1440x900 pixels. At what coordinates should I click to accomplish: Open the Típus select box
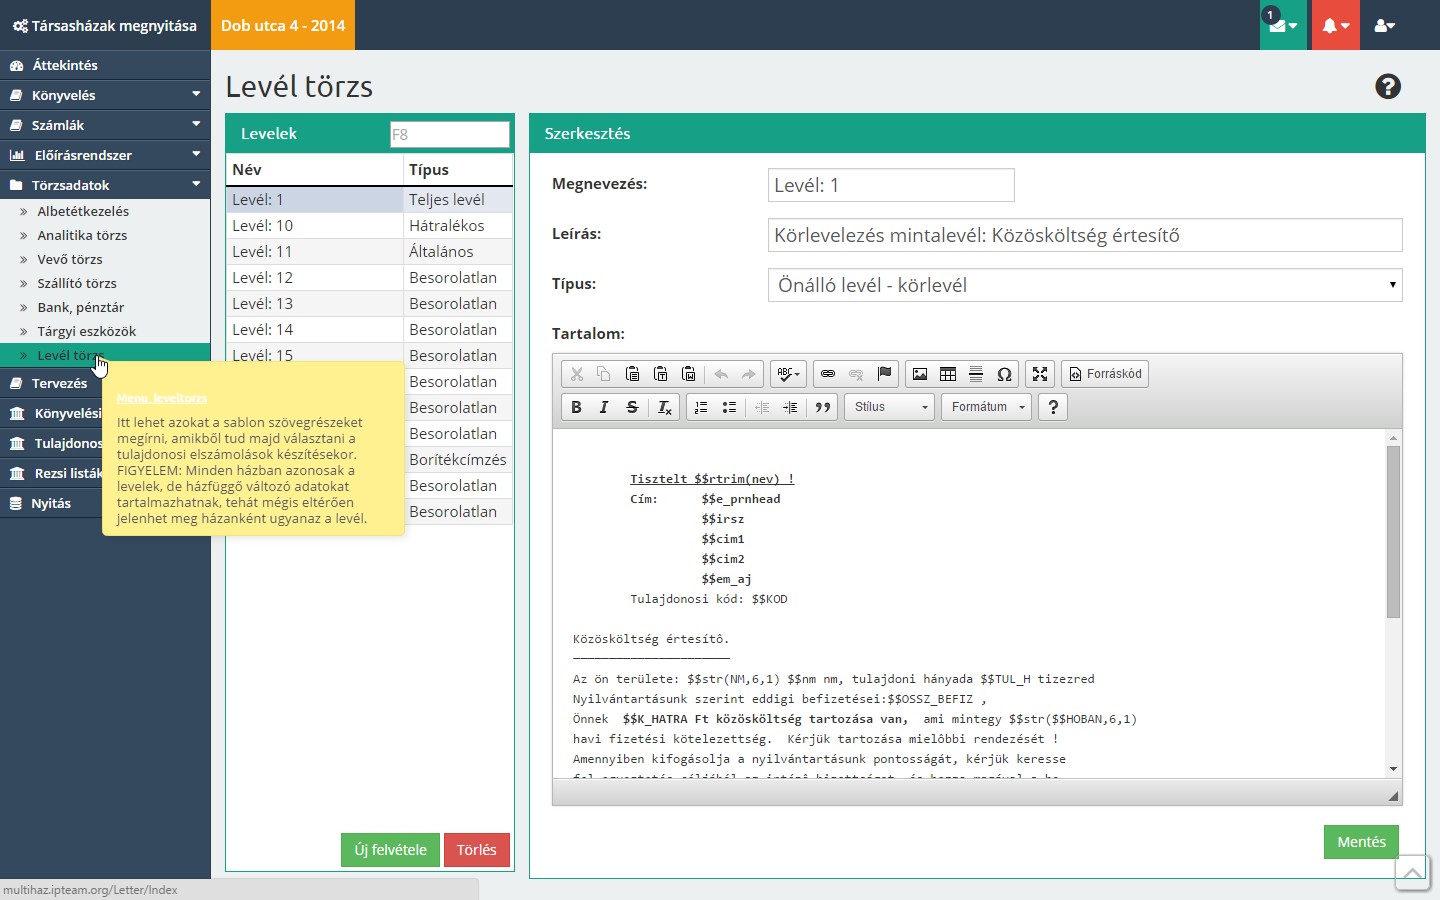point(1084,285)
